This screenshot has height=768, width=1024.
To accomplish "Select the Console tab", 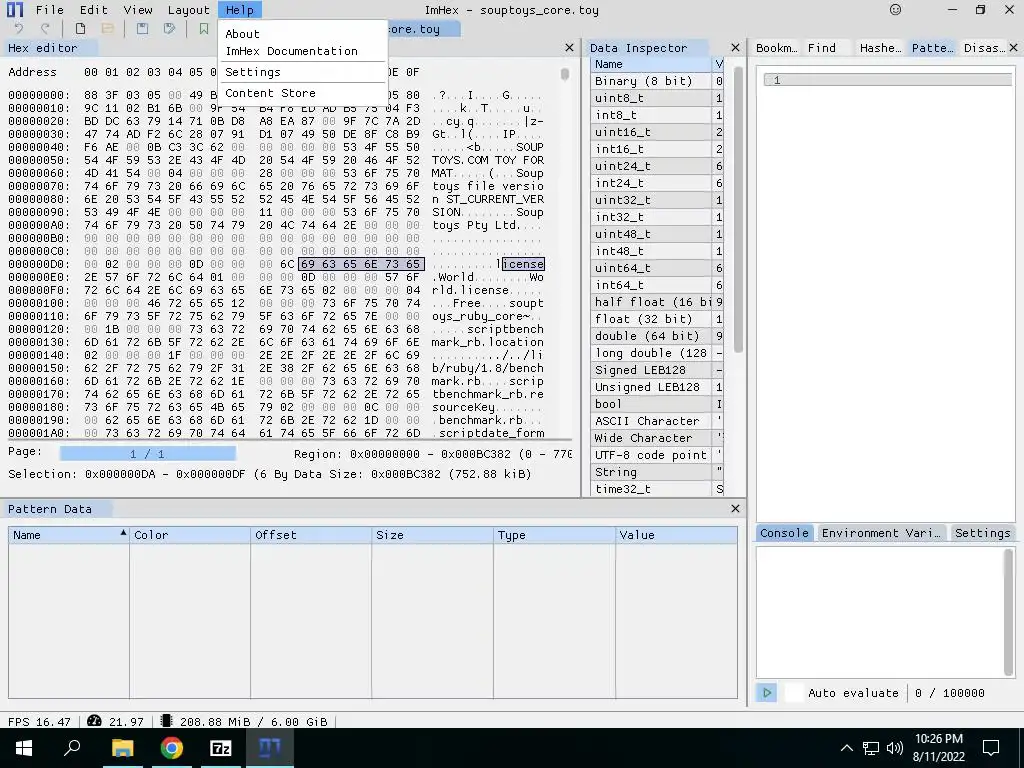I will point(784,533).
